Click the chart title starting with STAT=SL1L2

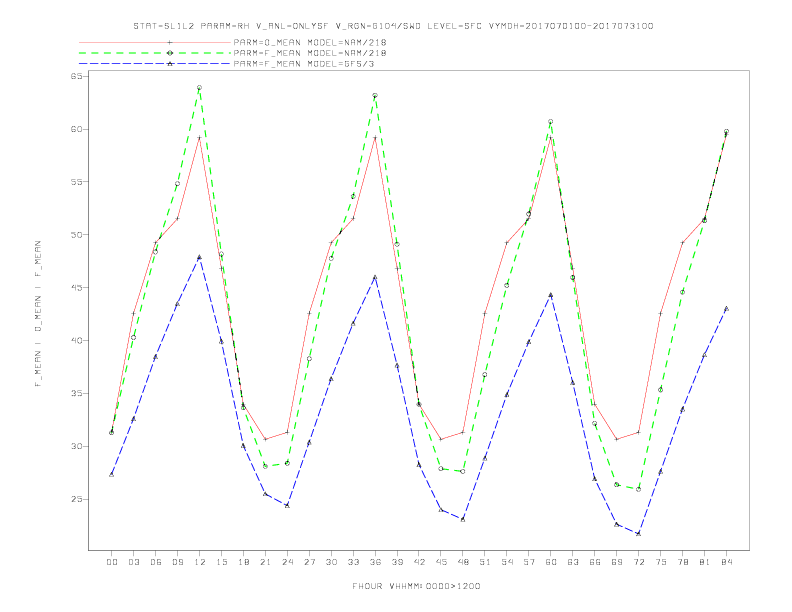coord(393,26)
